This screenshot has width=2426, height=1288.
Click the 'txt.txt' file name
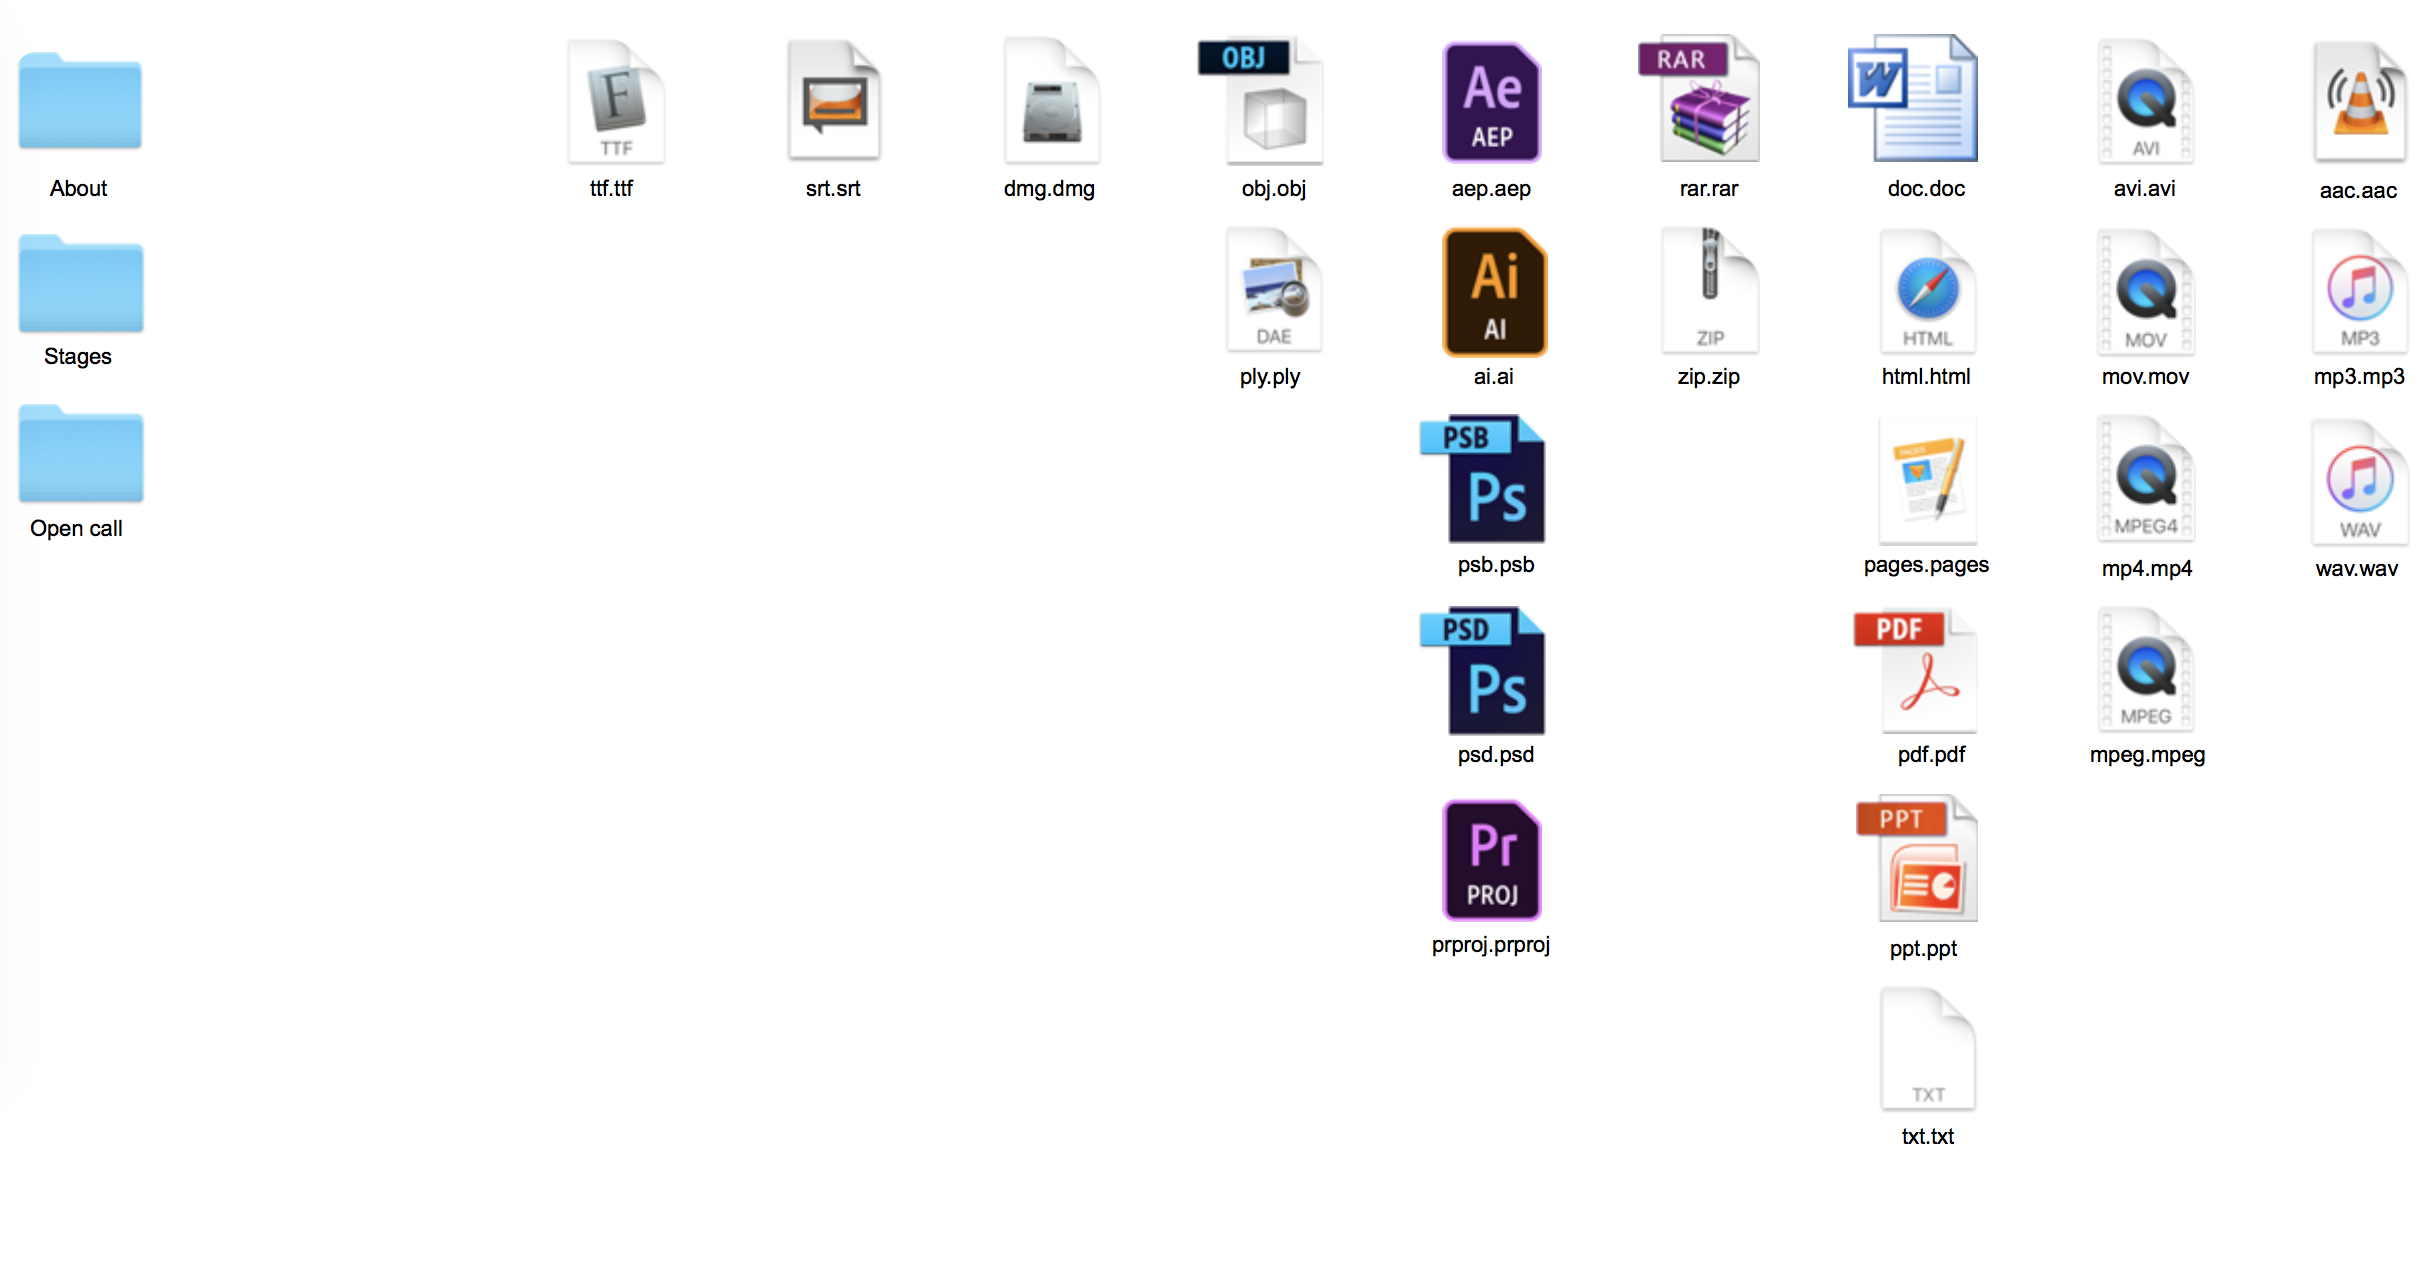pos(1927,1136)
